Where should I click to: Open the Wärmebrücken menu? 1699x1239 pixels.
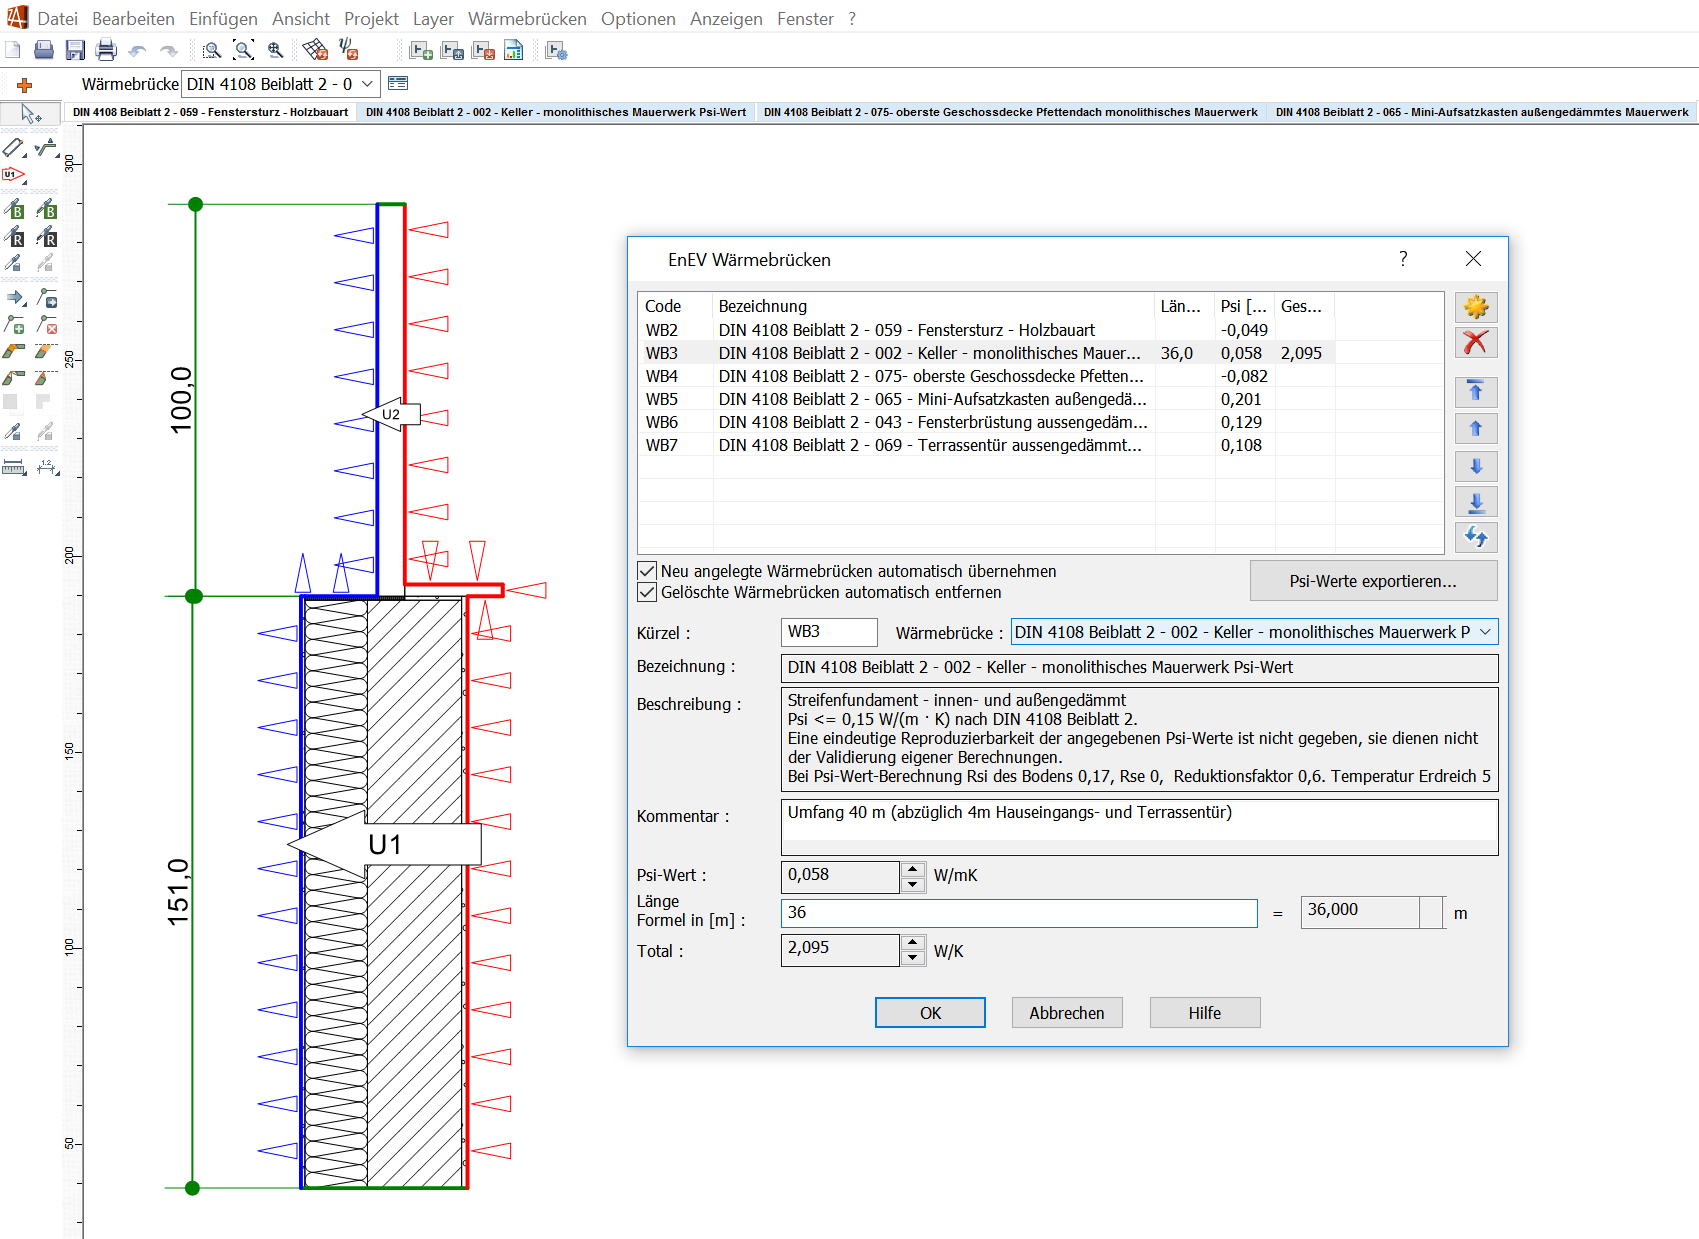[527, 19]
